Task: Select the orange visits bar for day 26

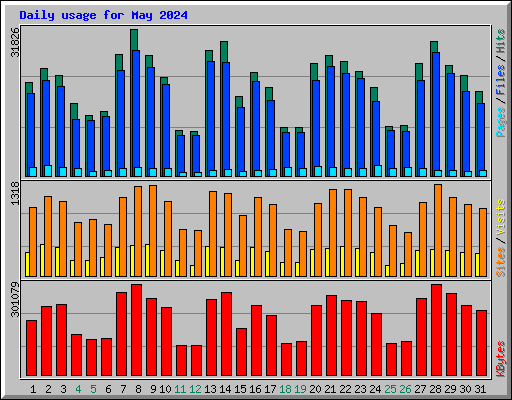Action: [x=408, y=254]
